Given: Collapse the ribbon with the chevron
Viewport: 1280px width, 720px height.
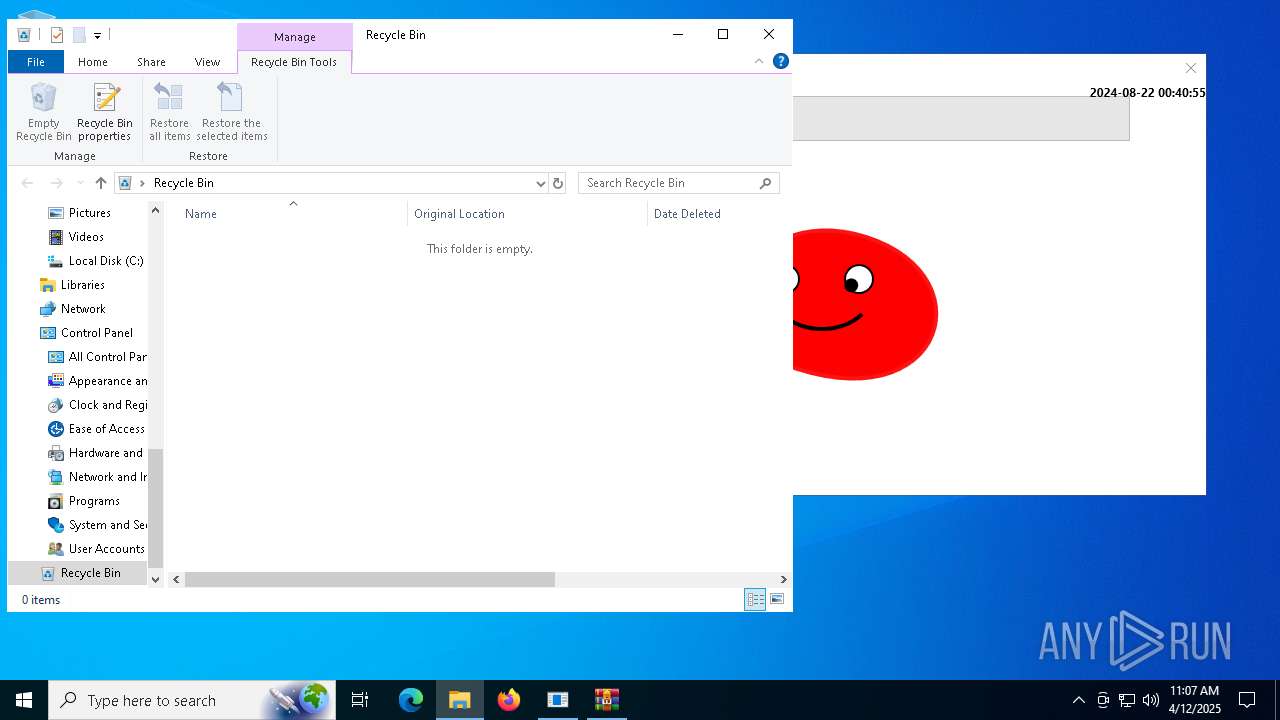Looking at the screenshot, I should point(759,61).
